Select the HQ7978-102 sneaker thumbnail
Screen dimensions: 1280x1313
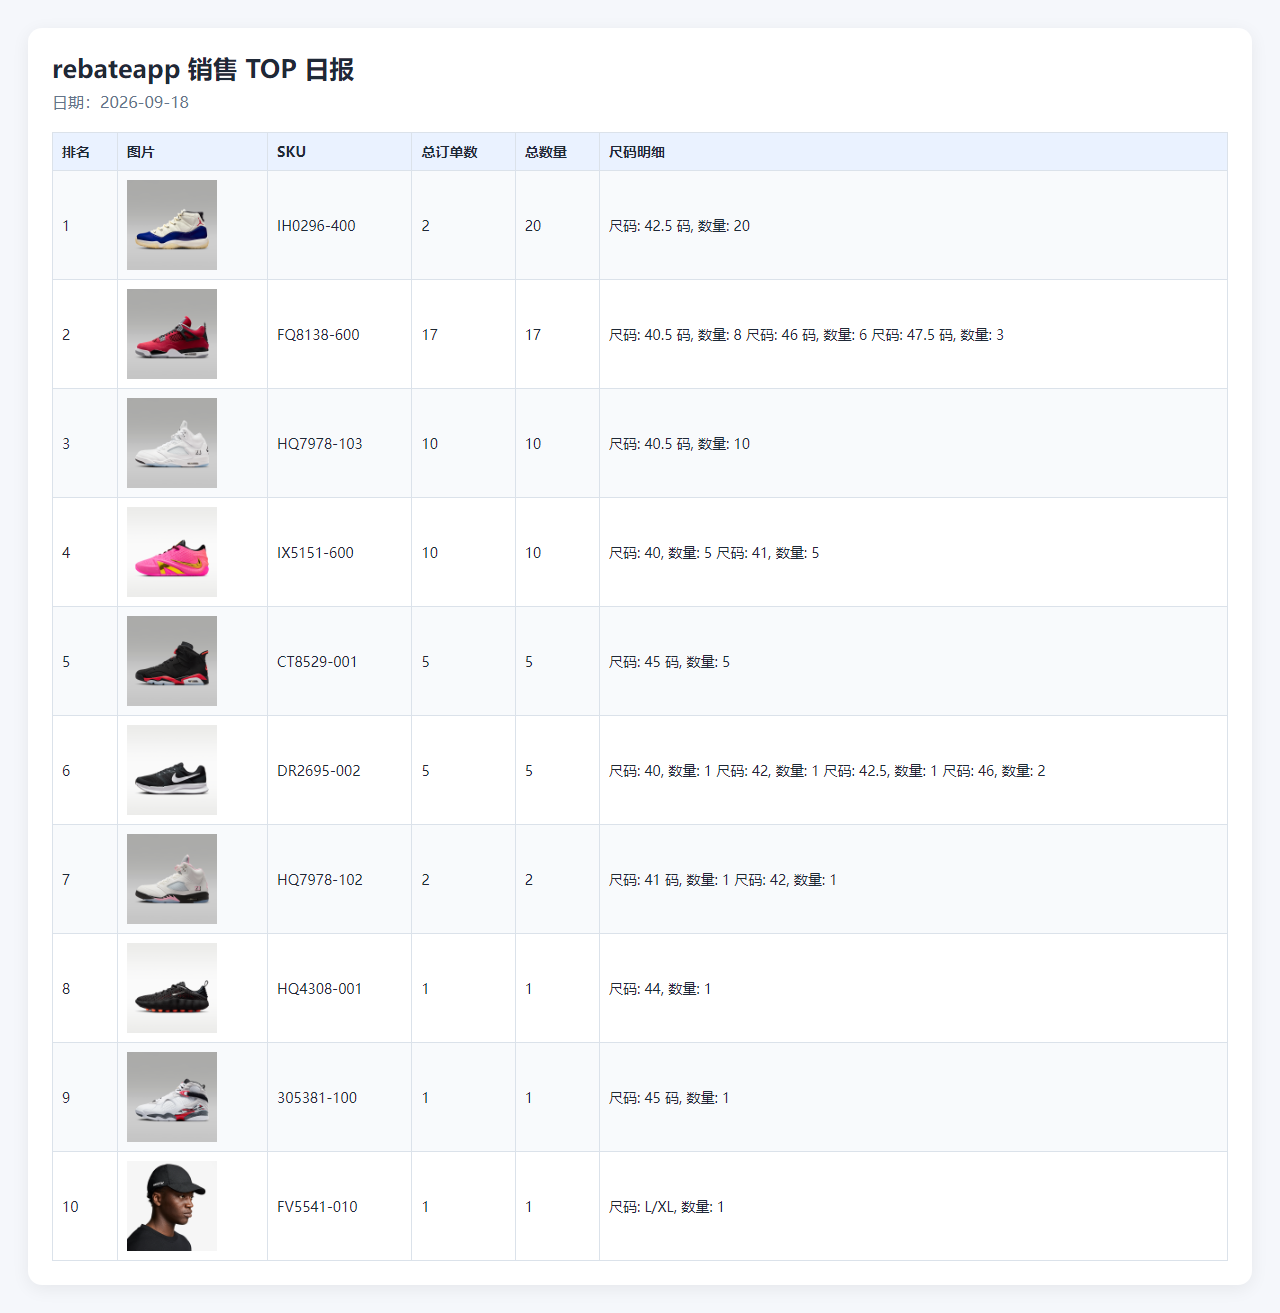[172, 879]
